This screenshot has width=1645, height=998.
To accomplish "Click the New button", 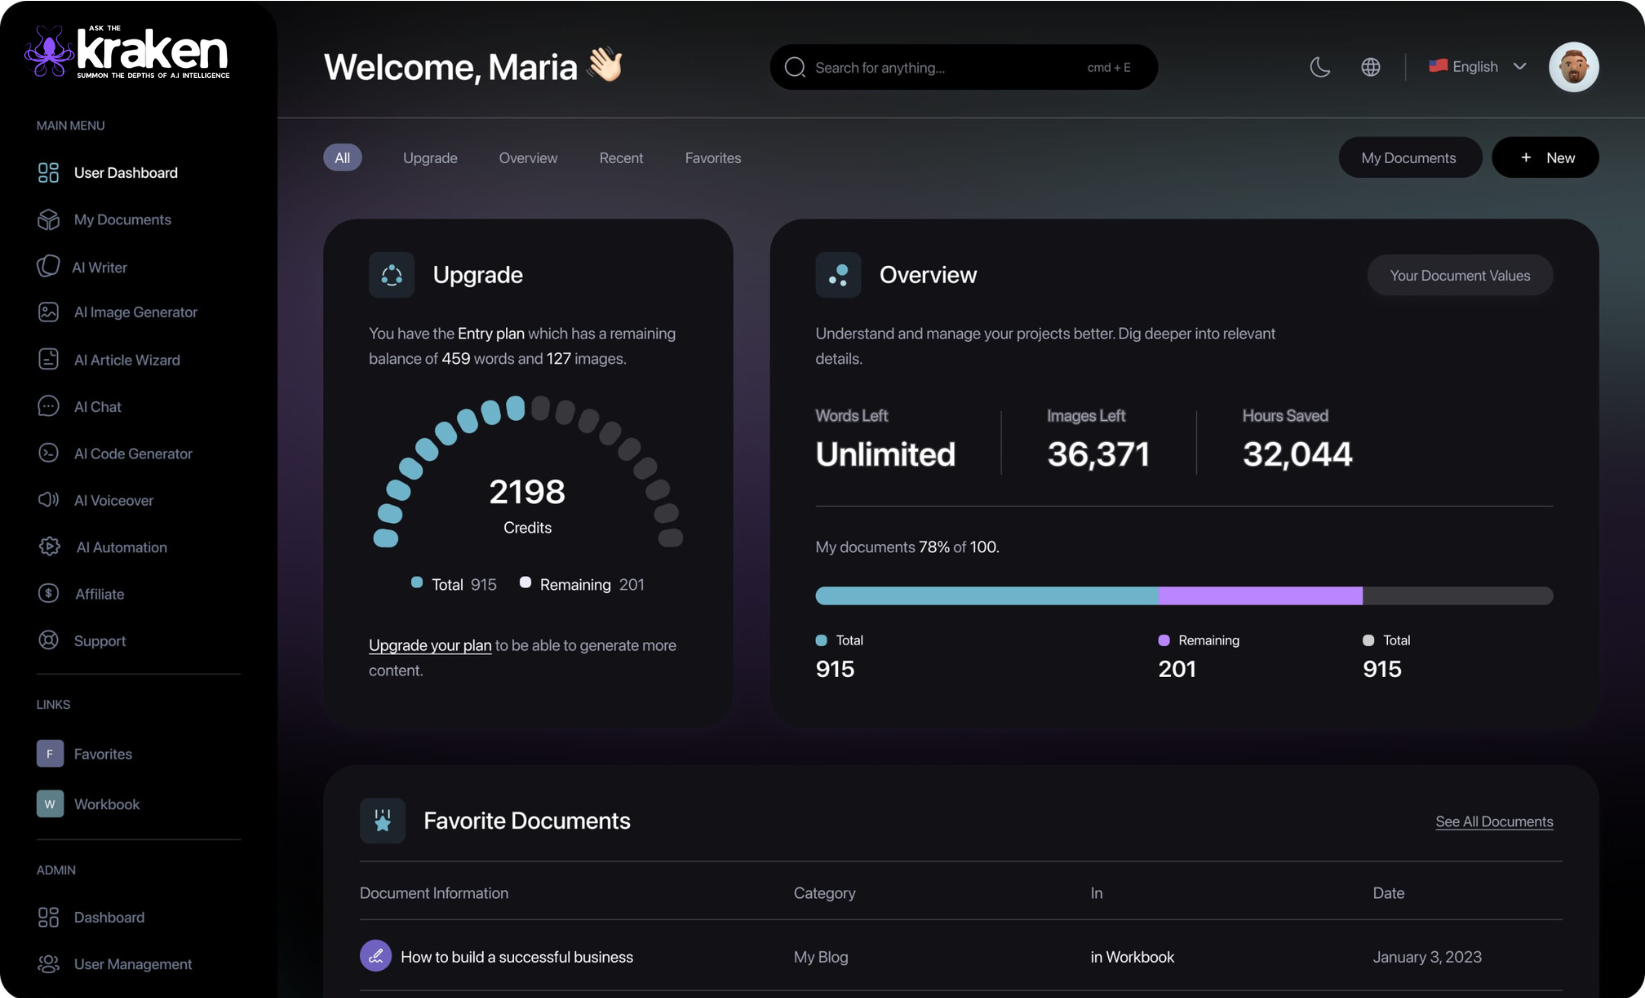I will pos(1545,158).
